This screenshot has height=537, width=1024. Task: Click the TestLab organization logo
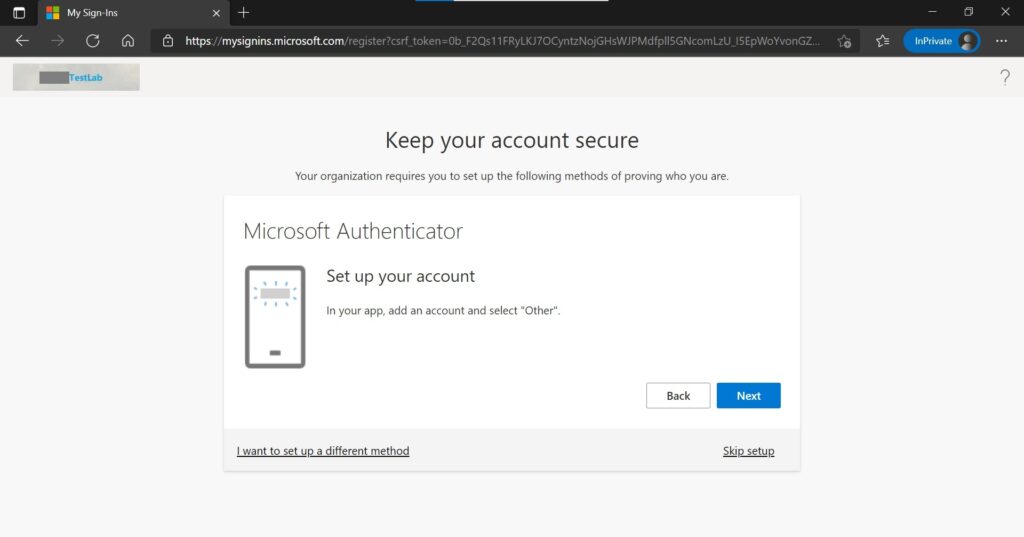point(76,77)
